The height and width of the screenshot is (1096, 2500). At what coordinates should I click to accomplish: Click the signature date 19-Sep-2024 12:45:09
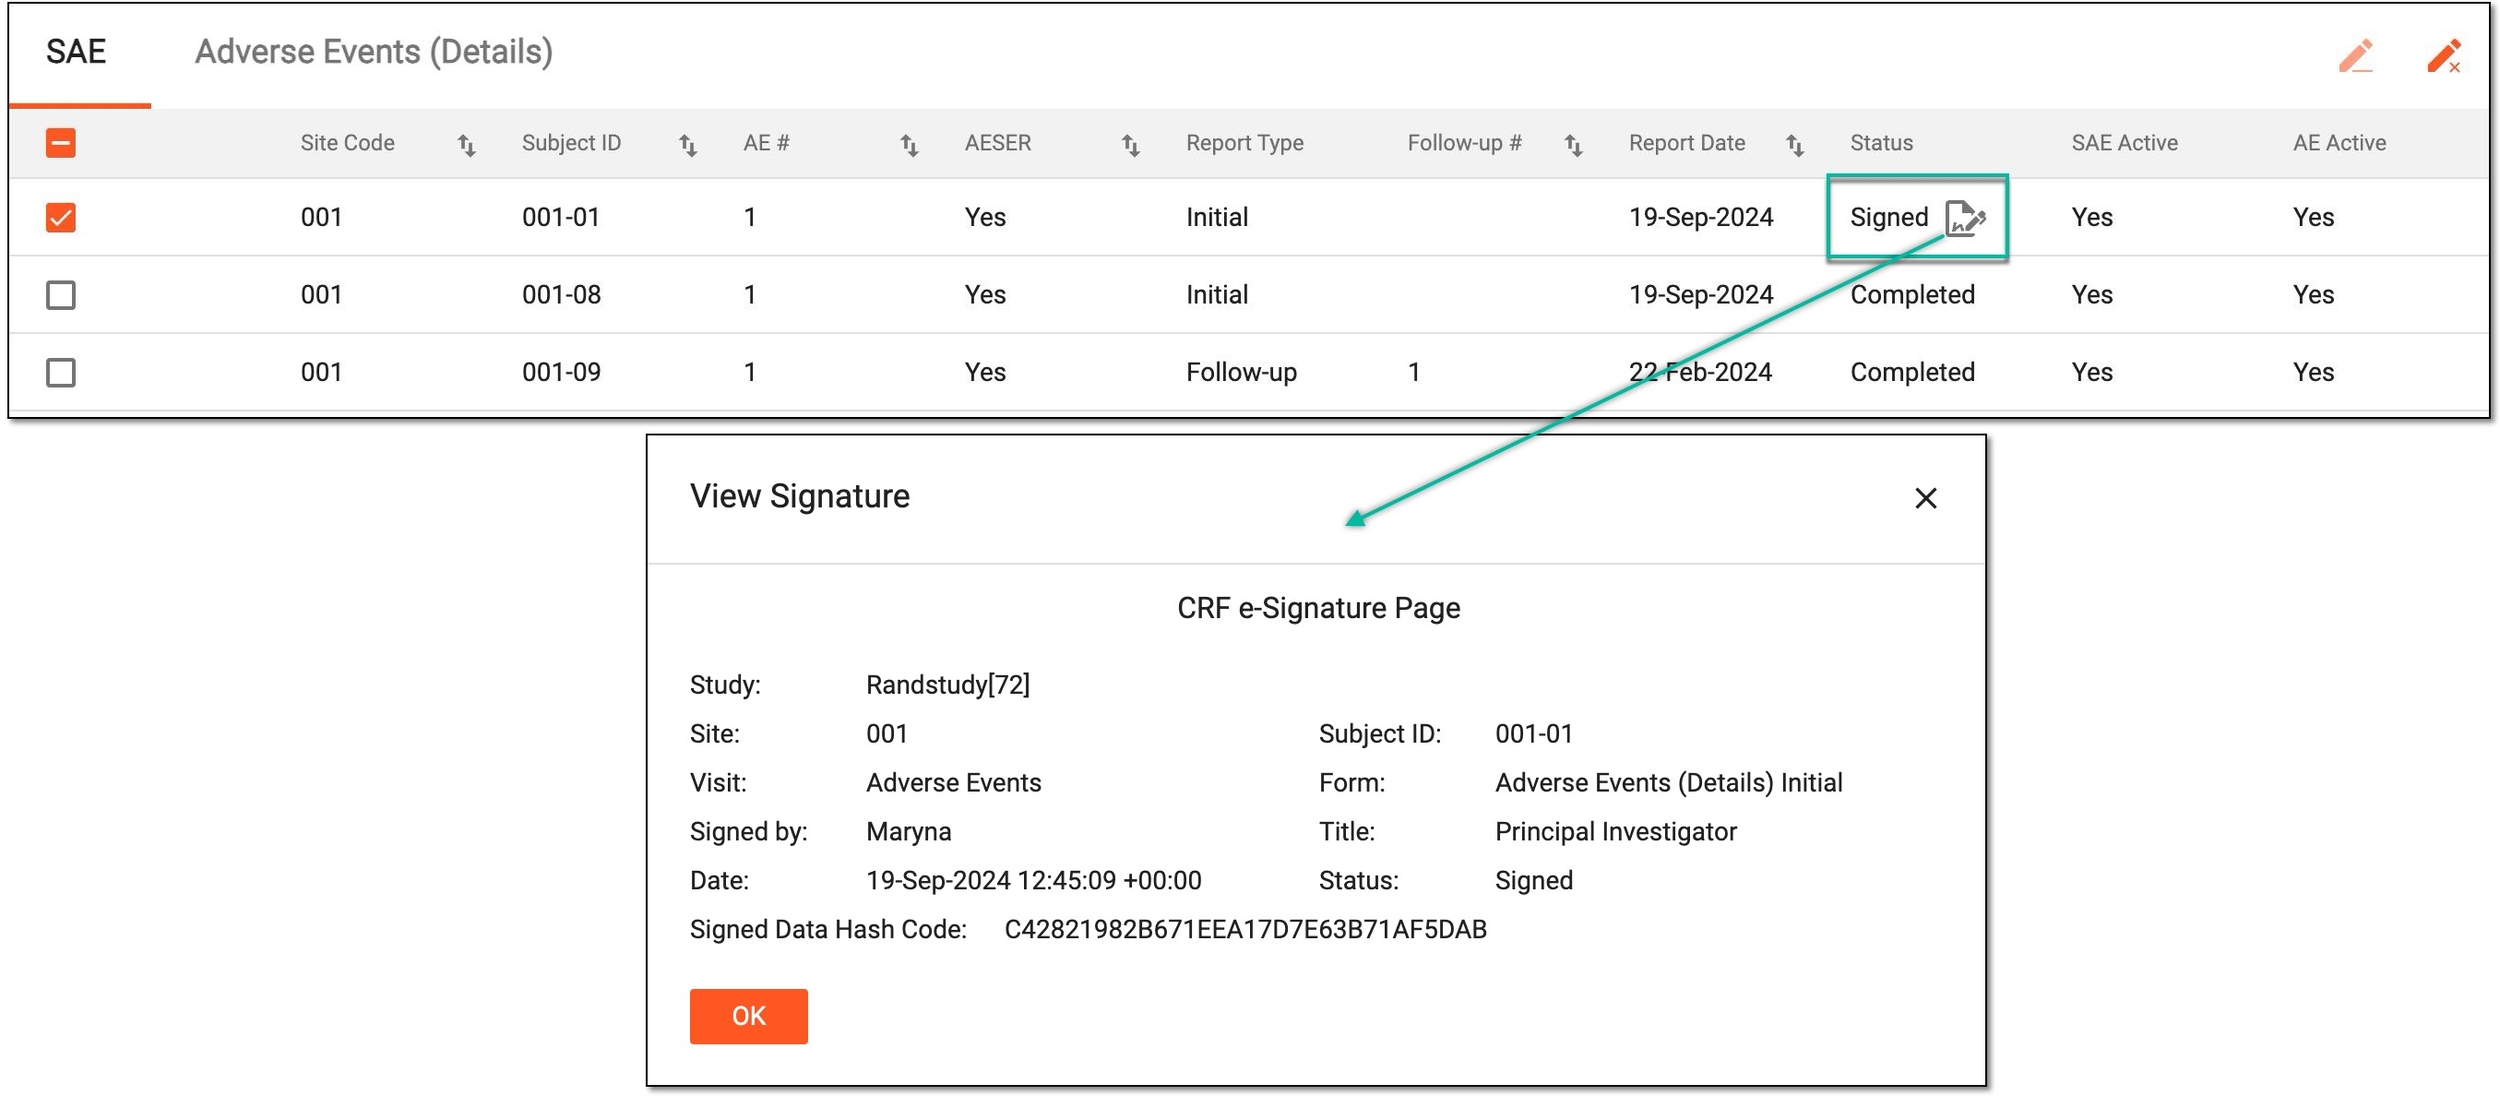tap(1033, 880)
